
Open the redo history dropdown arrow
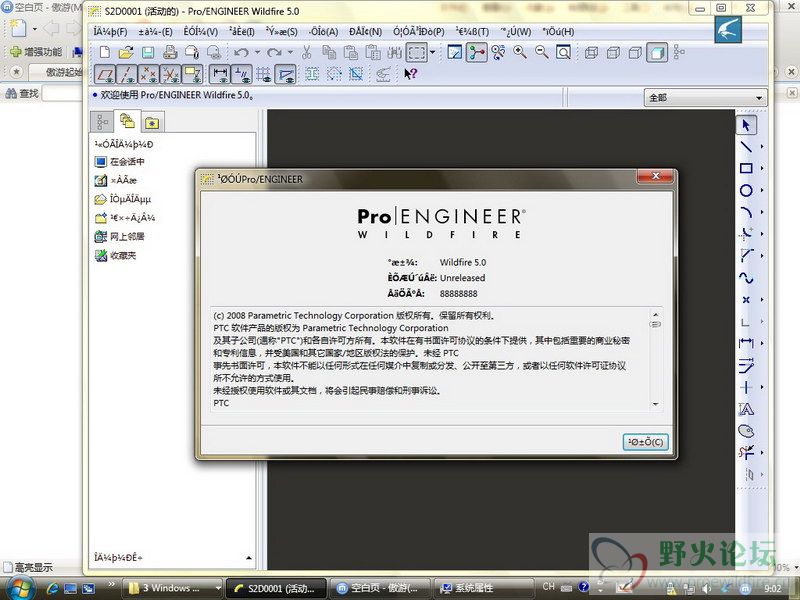pyautogui.click(x=290, y=52)
